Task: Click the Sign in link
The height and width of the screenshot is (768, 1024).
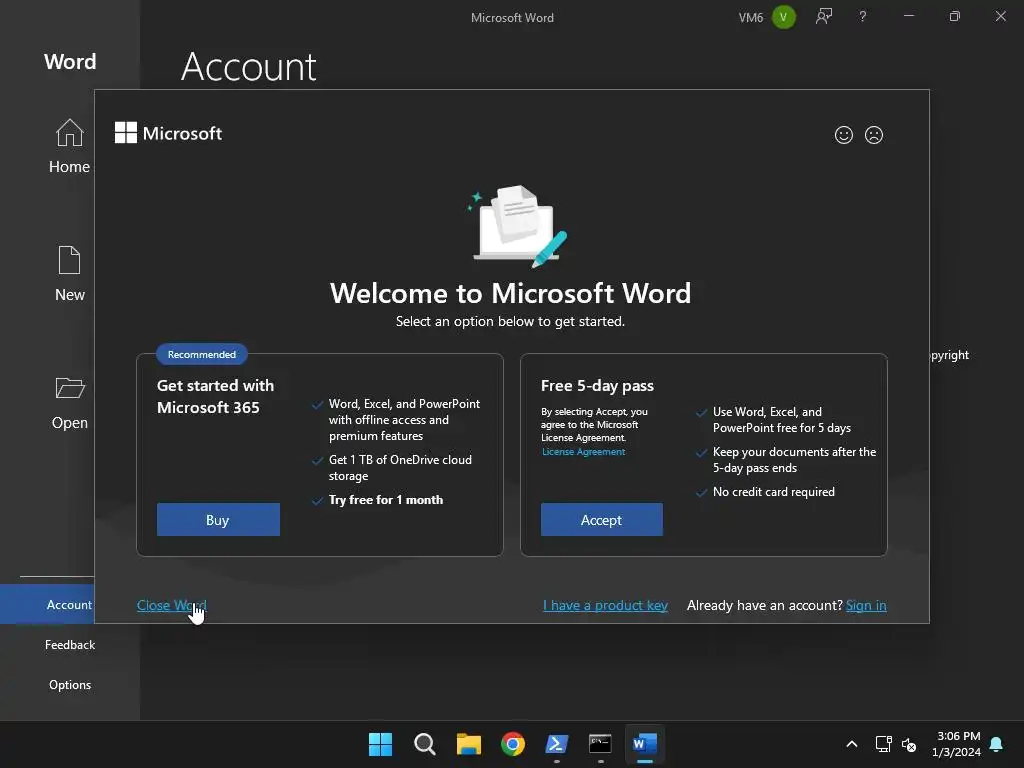Action: point(866,605)
